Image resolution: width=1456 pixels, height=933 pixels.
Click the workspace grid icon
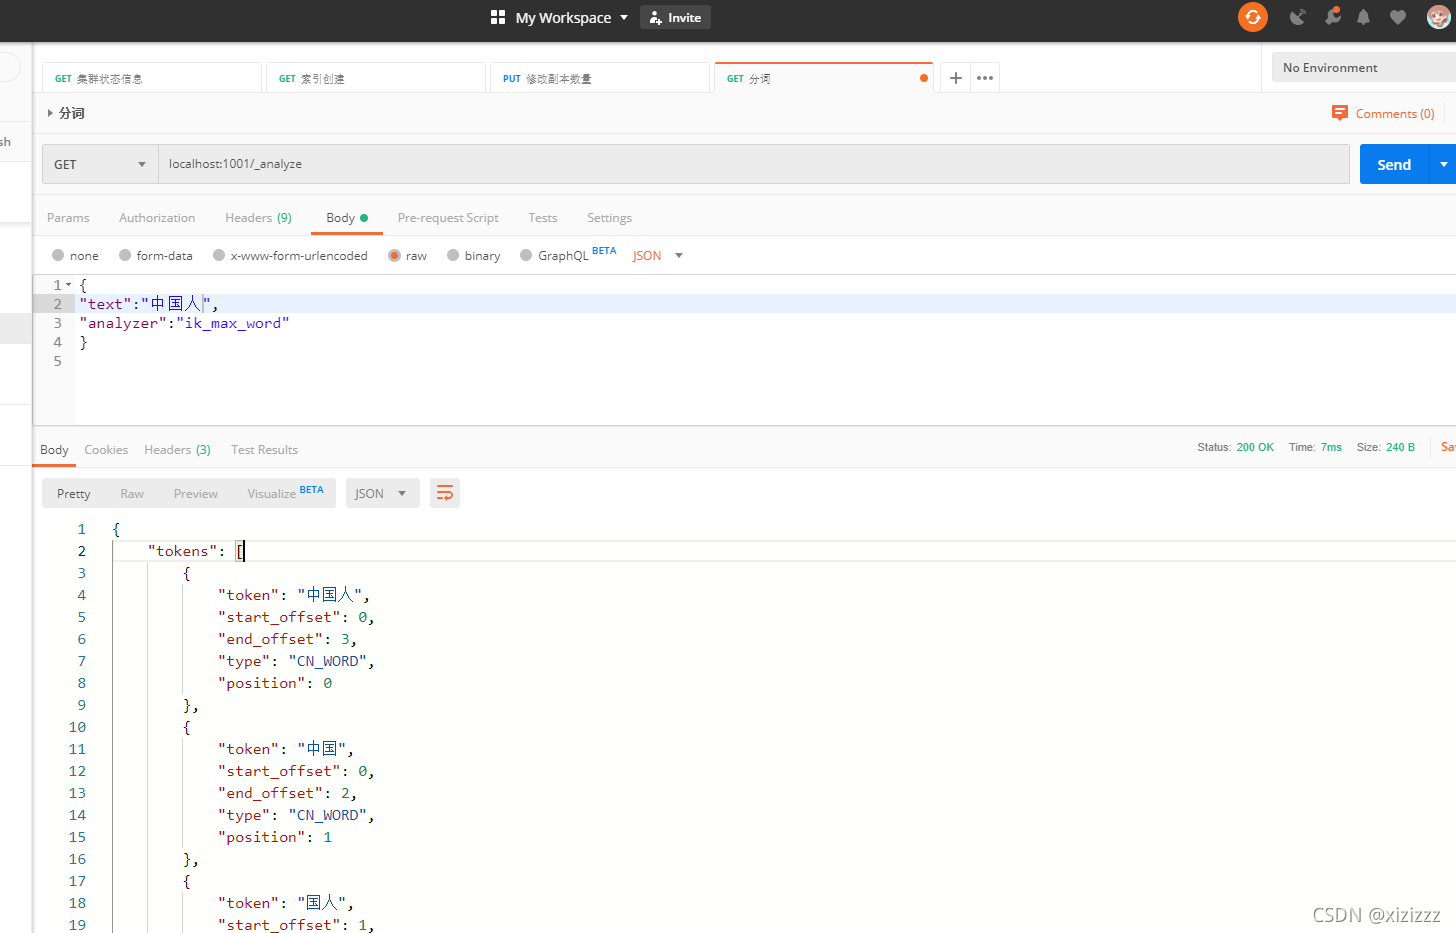(x=498, y=17)
